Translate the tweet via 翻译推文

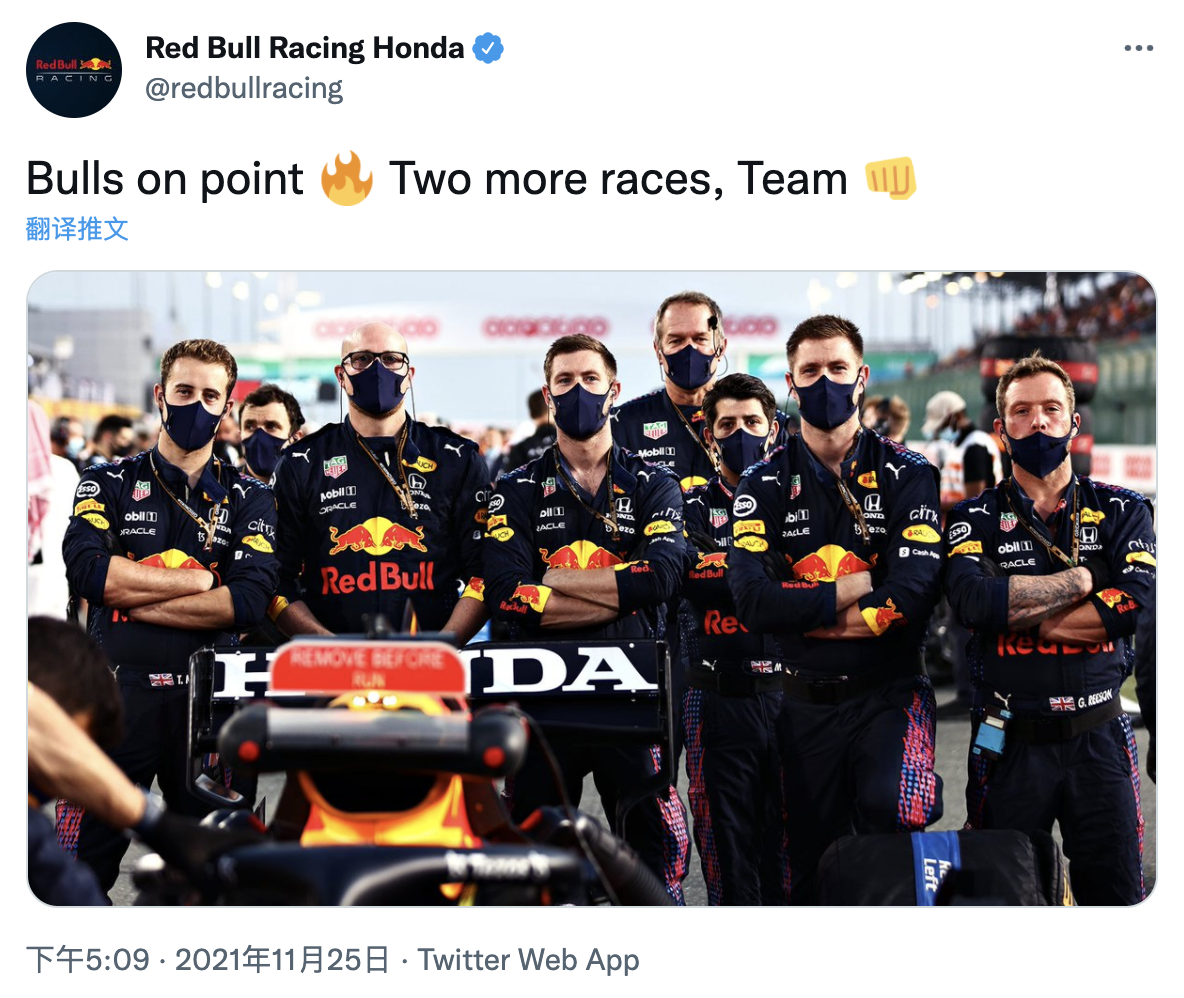pos(77,228)
